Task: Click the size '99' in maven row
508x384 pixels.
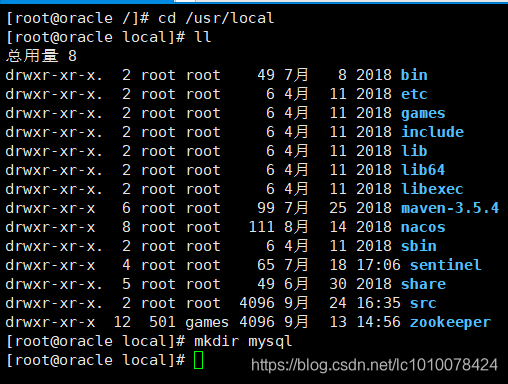Action: tap(266, 208)
